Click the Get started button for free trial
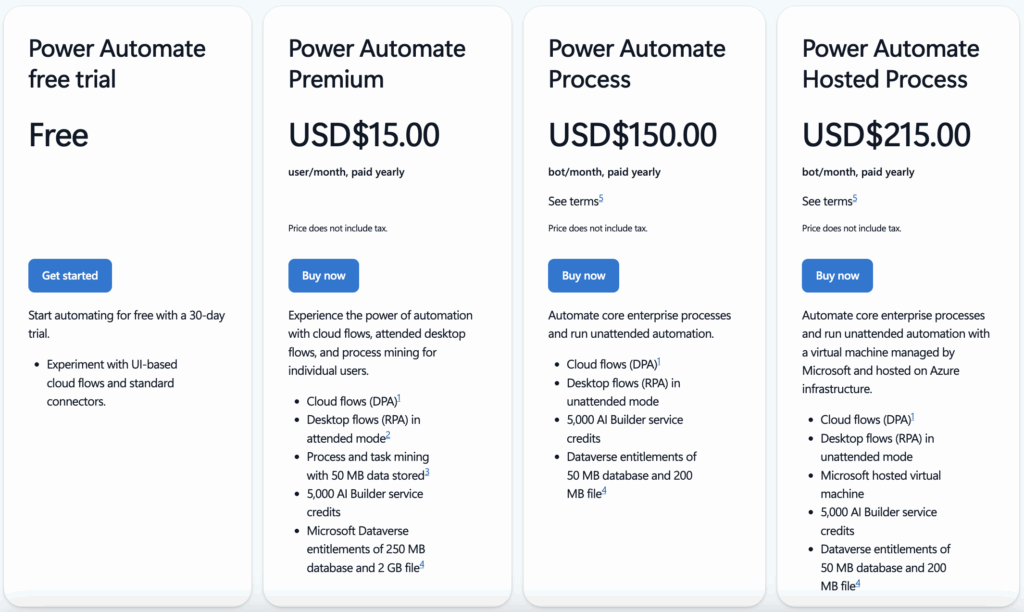 (x=69, y=275)
